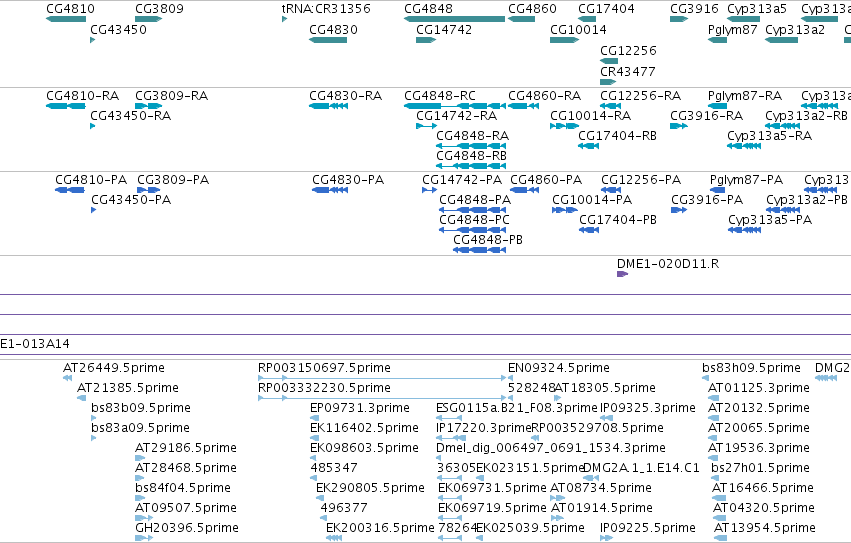The image size is (851, 543).
Task: Select the Pglym87-PA protein label
Action: 746,180
